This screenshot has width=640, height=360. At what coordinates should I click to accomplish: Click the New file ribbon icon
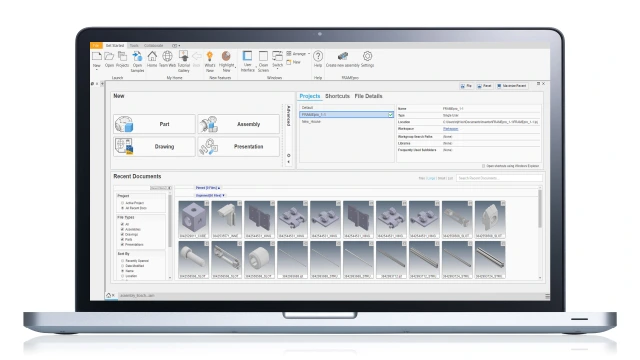pos(96,56)
